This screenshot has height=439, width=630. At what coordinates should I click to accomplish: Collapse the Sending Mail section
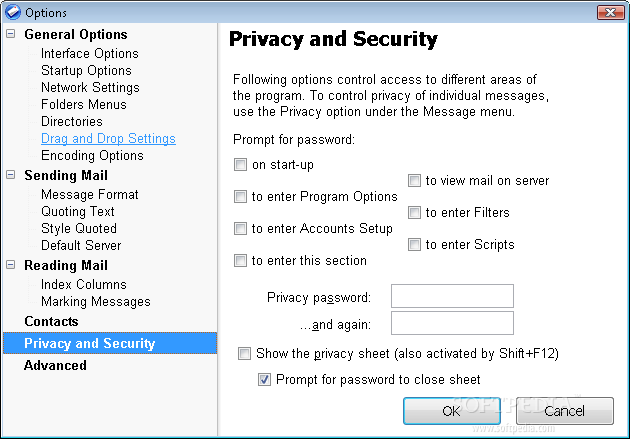point(11,176)
